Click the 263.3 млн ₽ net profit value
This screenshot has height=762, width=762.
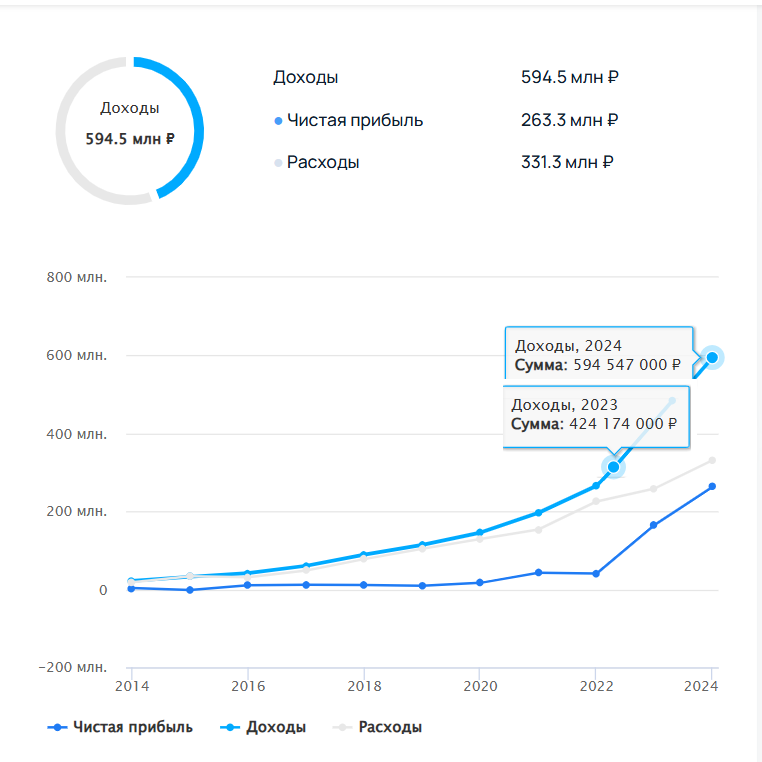pos(569,121)
